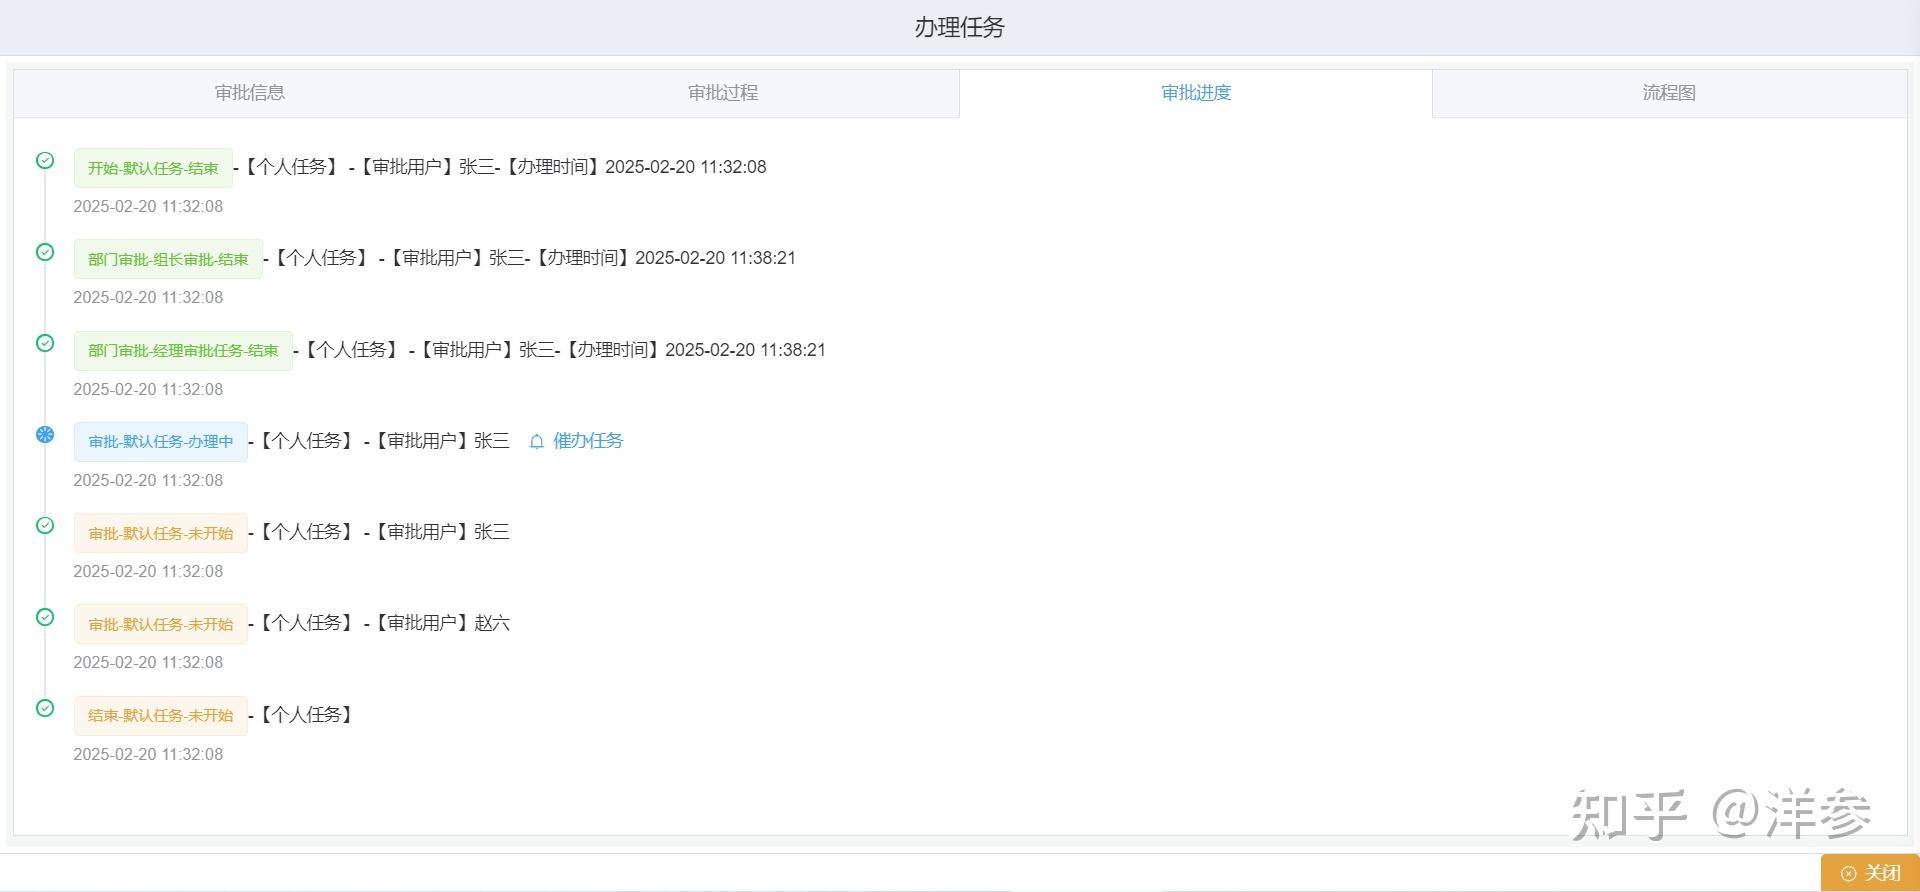Click the 审批-默认任务-办理中 tag
Screen dimensions: 1920x892
point(160,442)
